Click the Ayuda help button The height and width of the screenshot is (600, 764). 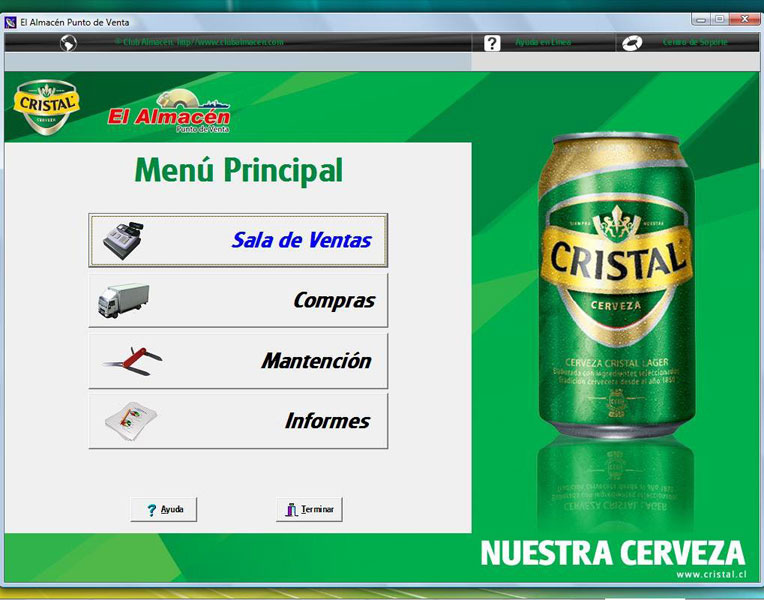[x=164, y=509]
